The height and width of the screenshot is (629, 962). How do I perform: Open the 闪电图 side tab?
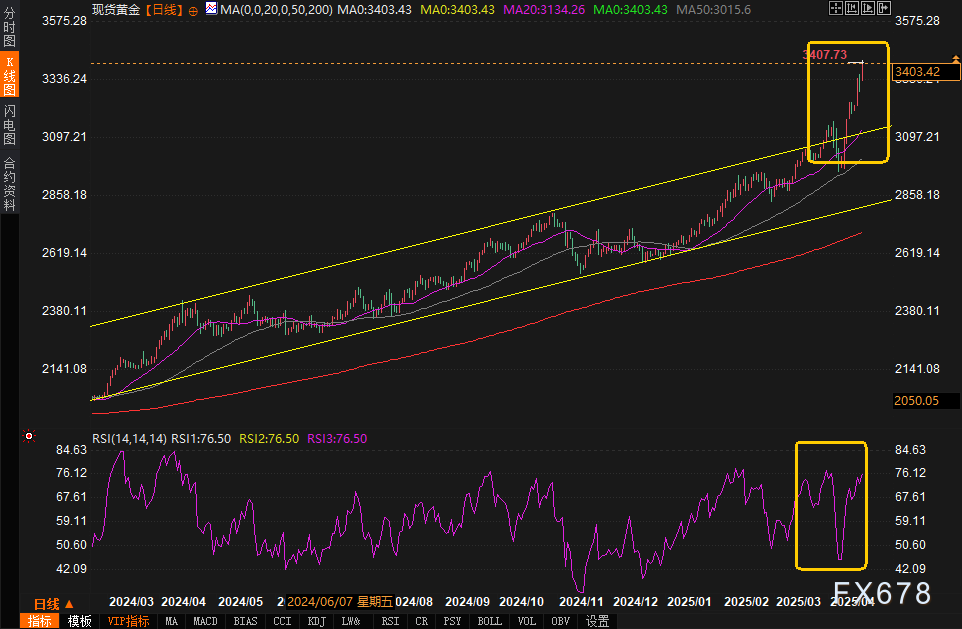click(9, 124)
